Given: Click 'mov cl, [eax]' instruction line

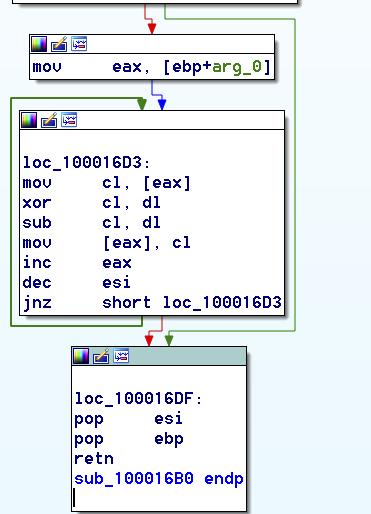Looking at the screenshot, I should coord(106,183).
